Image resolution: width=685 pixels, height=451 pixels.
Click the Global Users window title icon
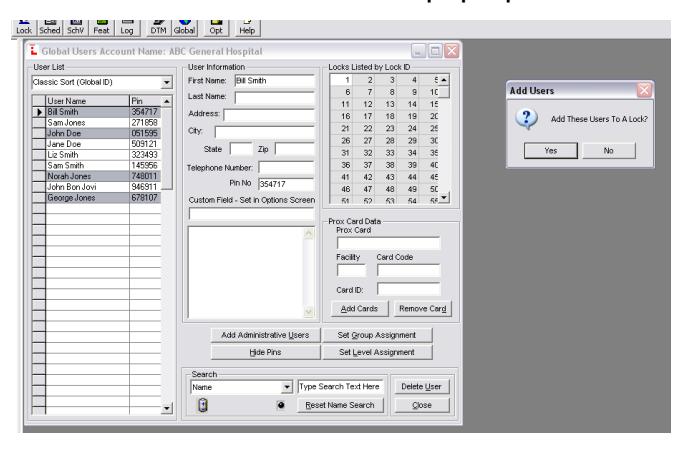[33, 51]
